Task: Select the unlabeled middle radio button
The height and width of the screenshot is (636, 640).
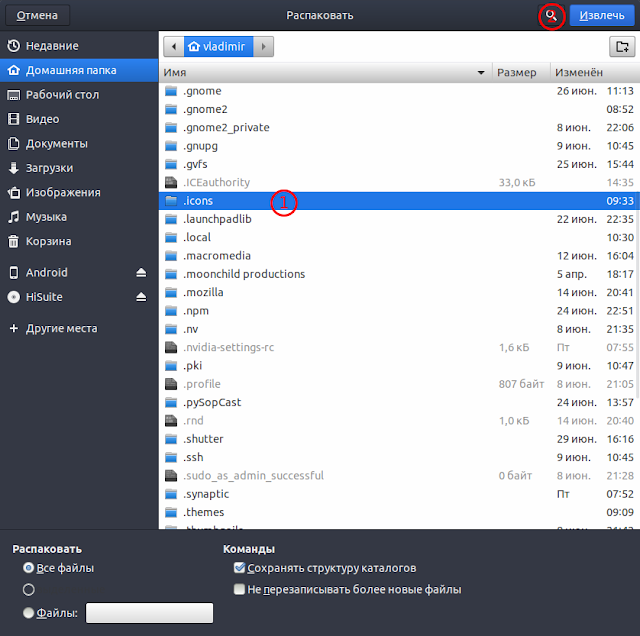Action: click(29, 589)
